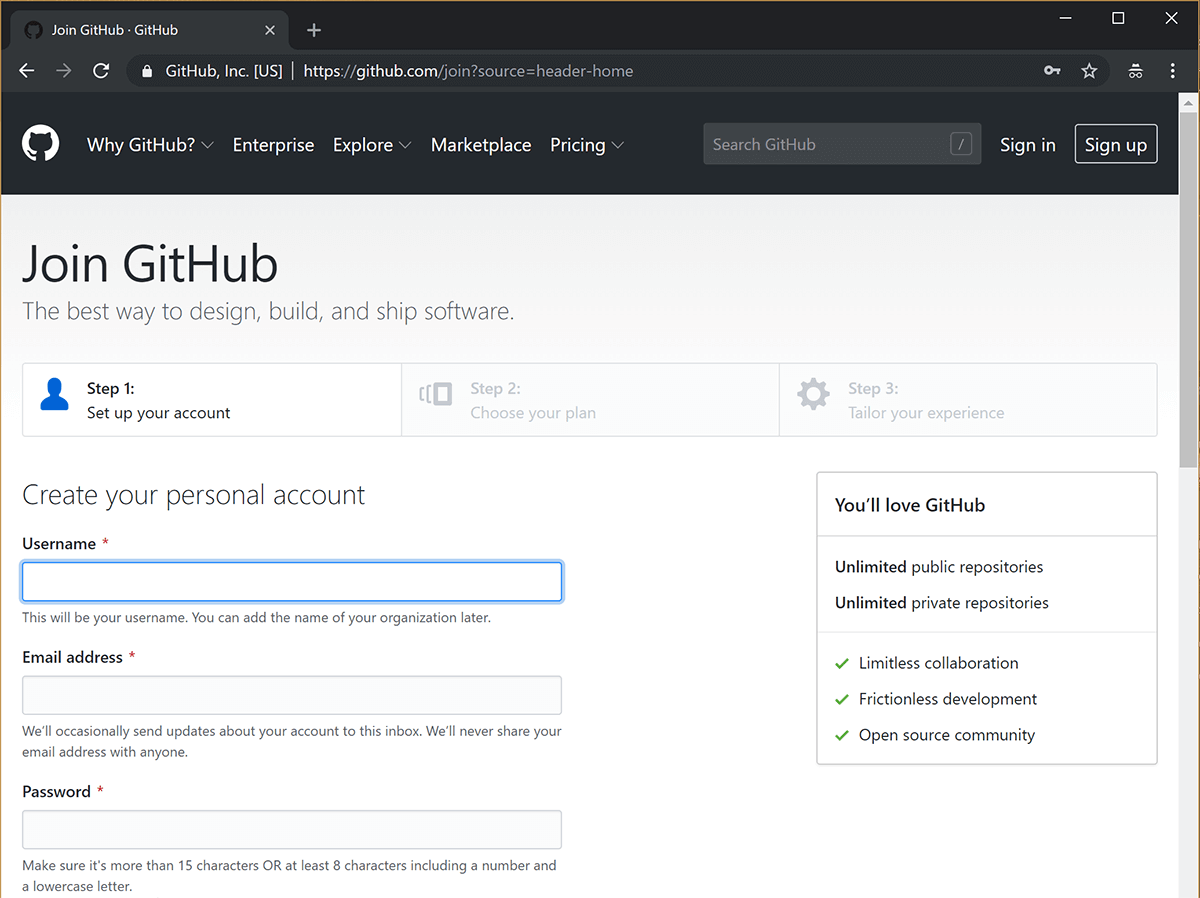Click 'Unlimited public repositories' text
Screen dimensions: 1200x898
pos(939,567)
